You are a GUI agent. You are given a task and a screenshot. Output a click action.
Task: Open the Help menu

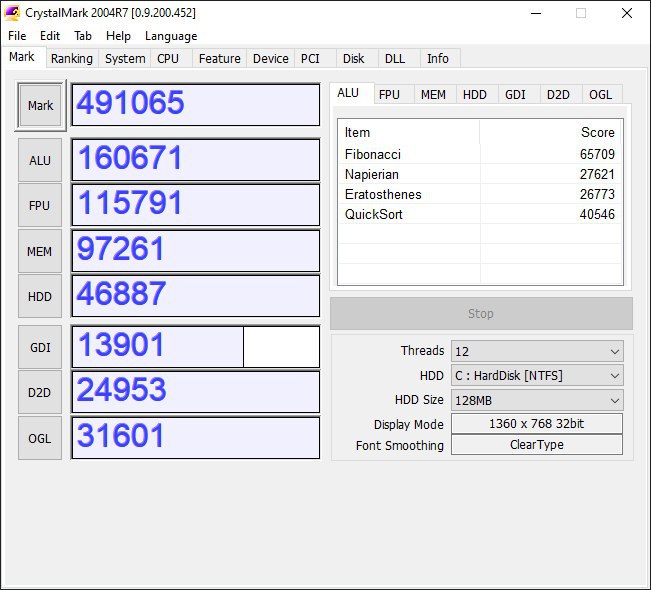click(x=118, y=36)
